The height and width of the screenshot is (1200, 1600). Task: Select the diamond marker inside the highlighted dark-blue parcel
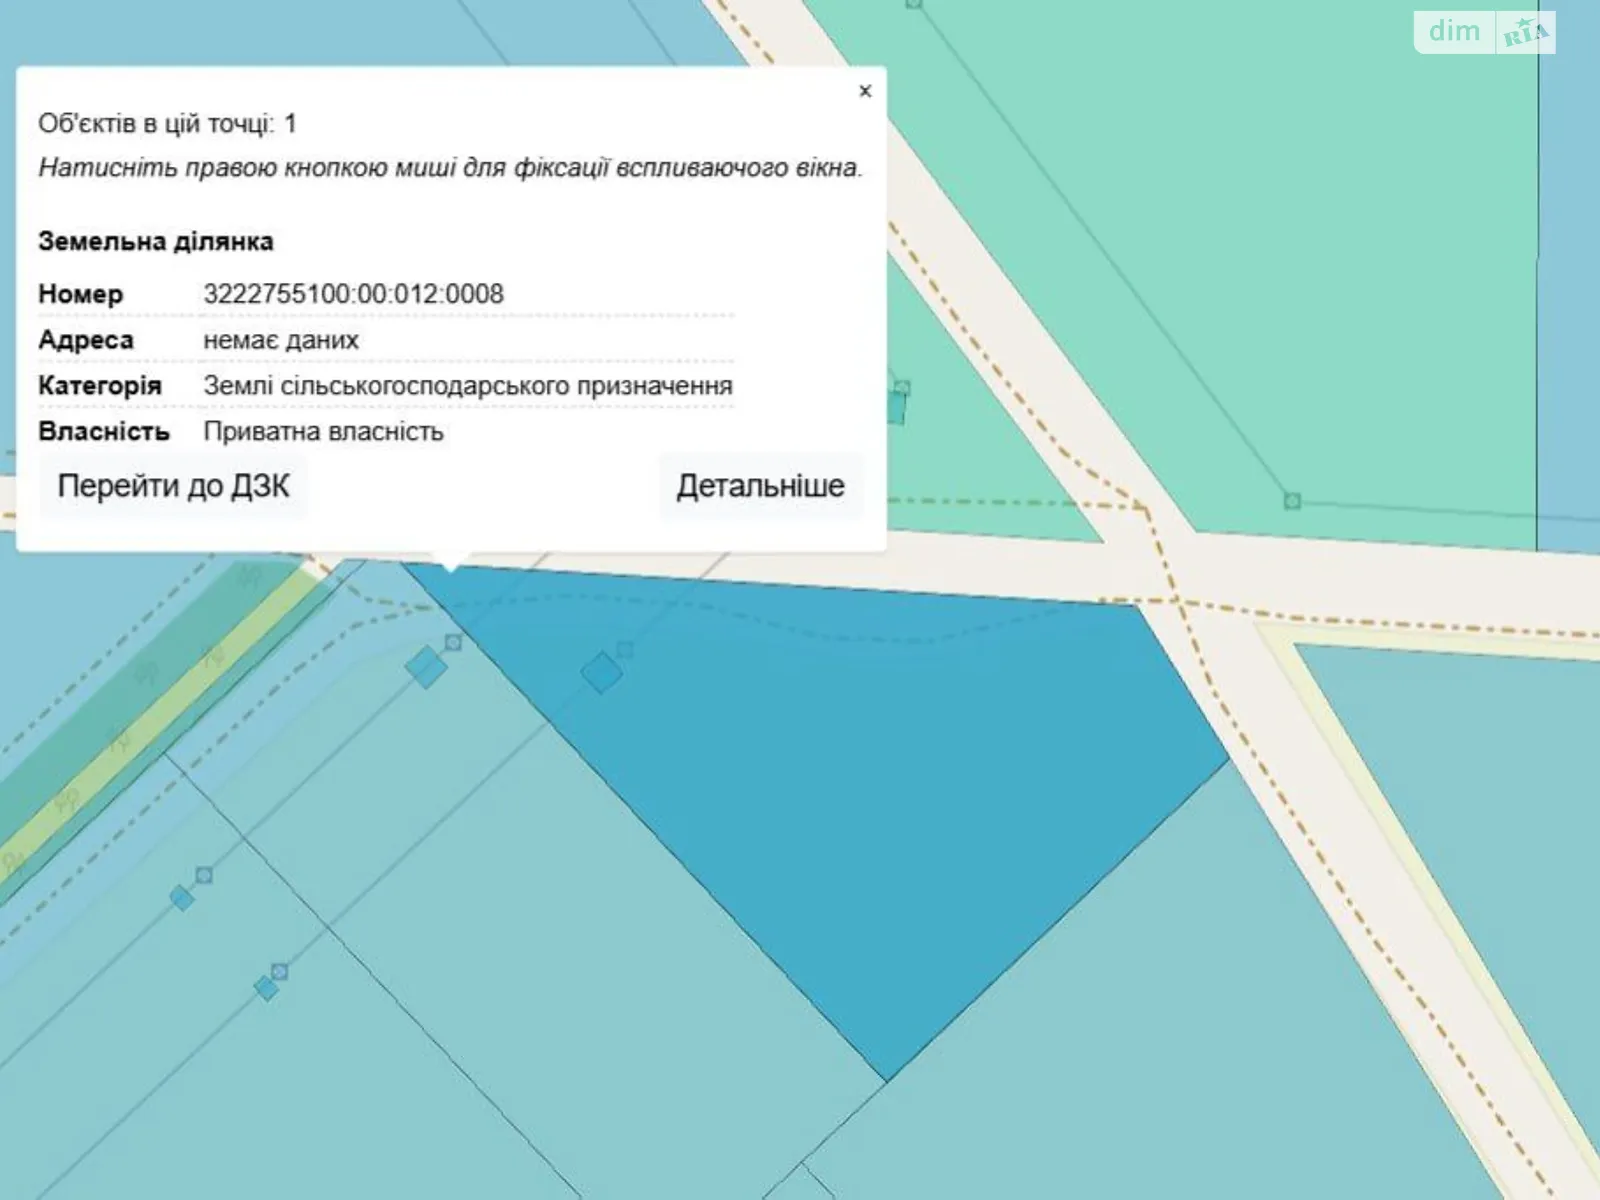[x=601, y=672]
